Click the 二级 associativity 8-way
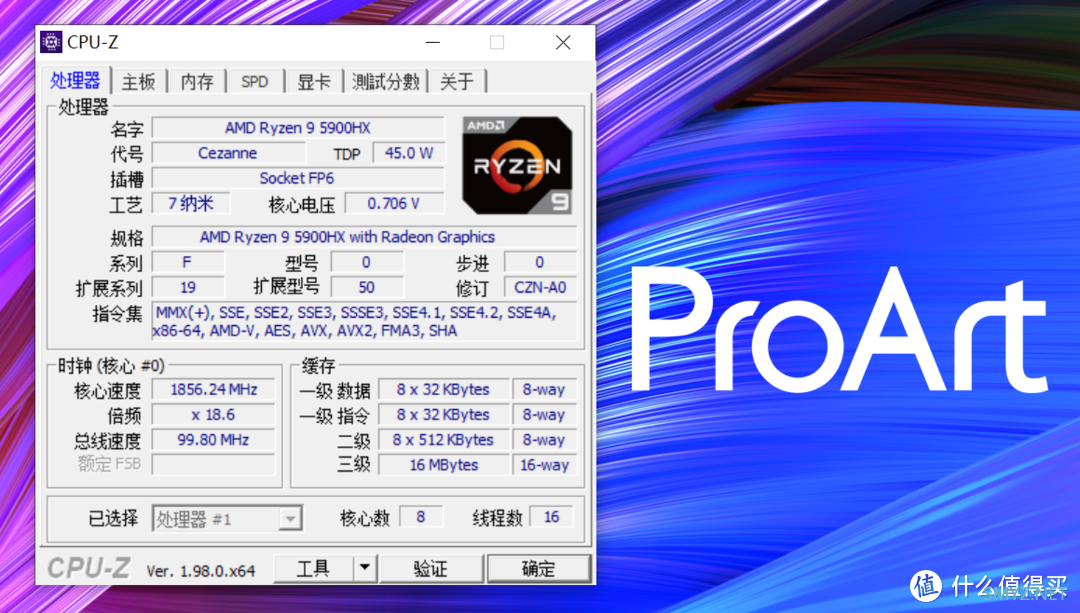The image size is (1080, 613). coord(544,440)
